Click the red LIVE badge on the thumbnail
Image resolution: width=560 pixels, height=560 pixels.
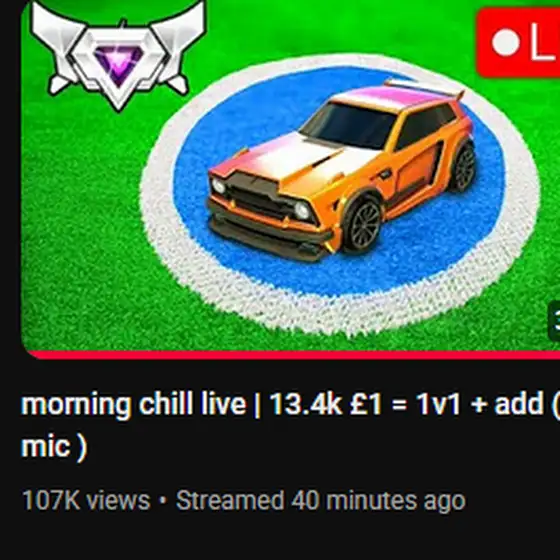pos(518,43)
